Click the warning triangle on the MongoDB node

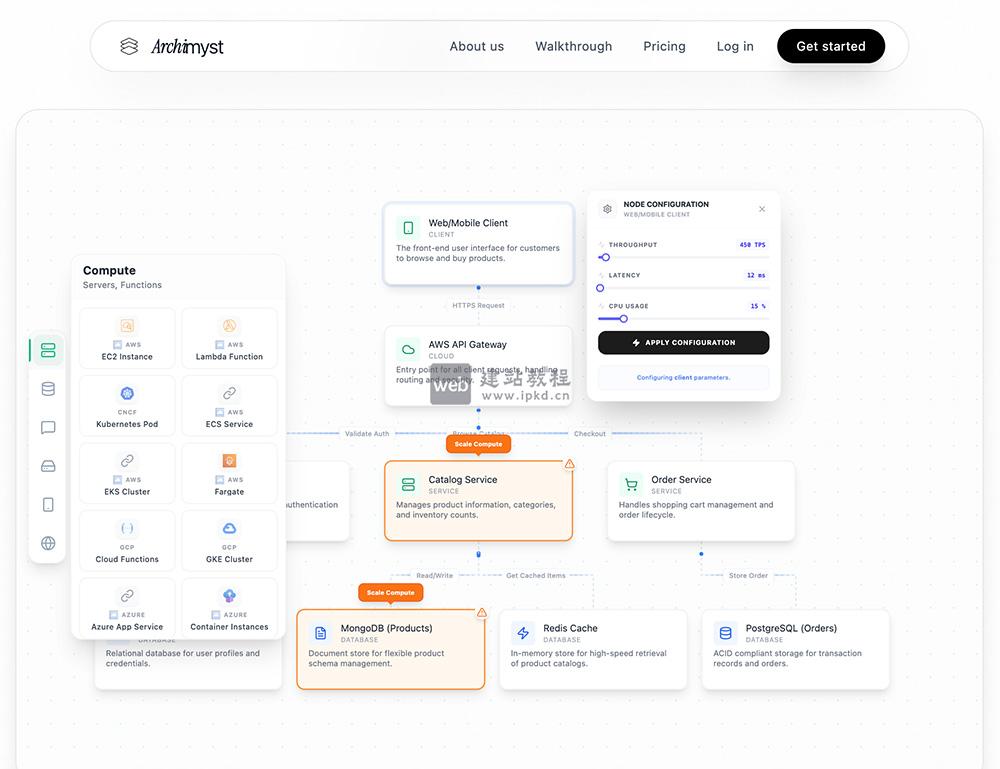[481, 612]
